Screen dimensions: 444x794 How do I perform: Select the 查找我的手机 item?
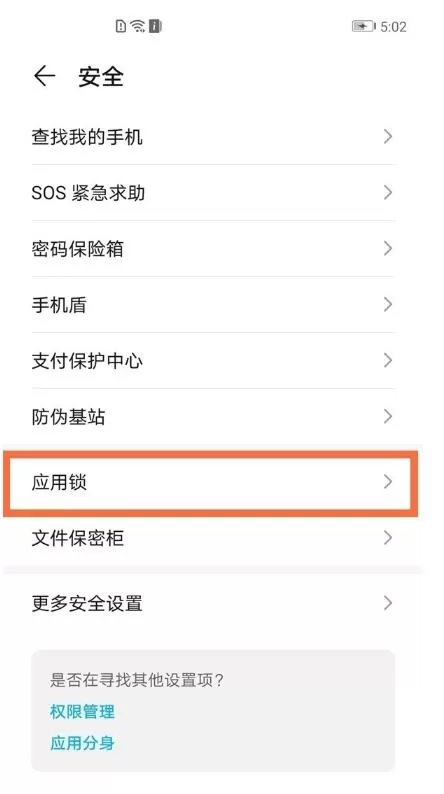coord(213,137)
